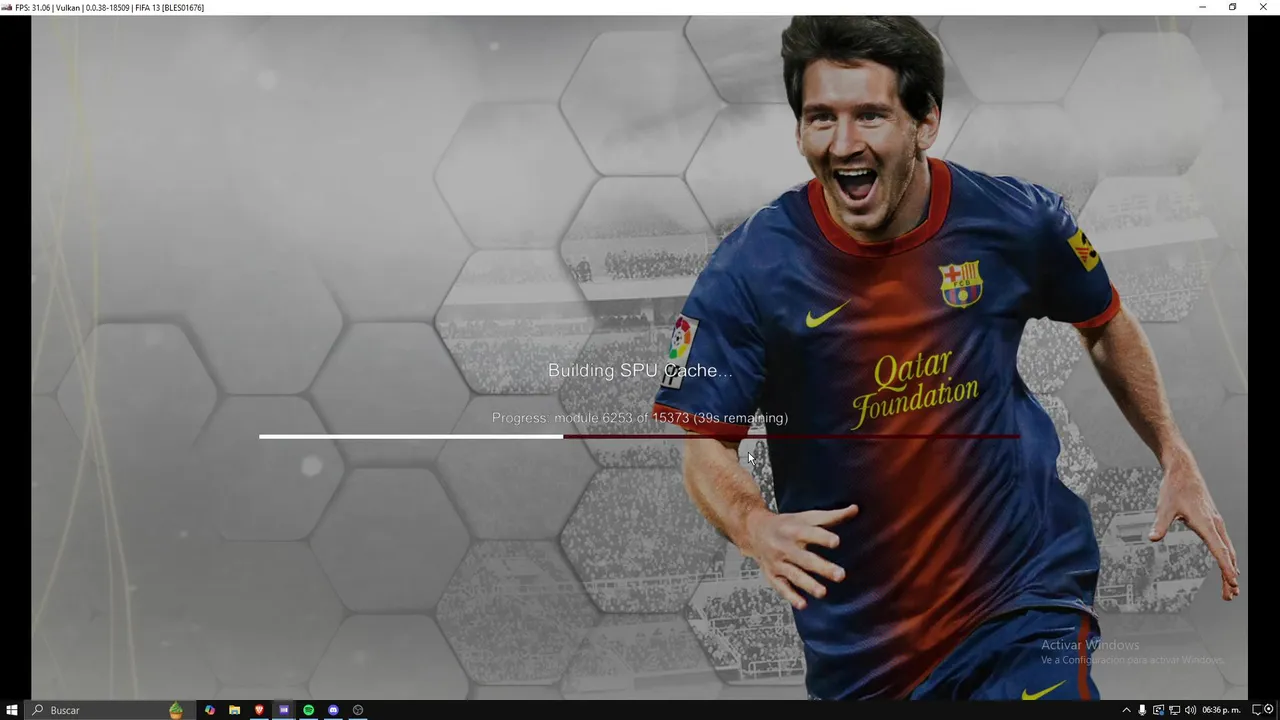
Task: Open the Windows notification center icon
Action: (x=1257, y=710)
